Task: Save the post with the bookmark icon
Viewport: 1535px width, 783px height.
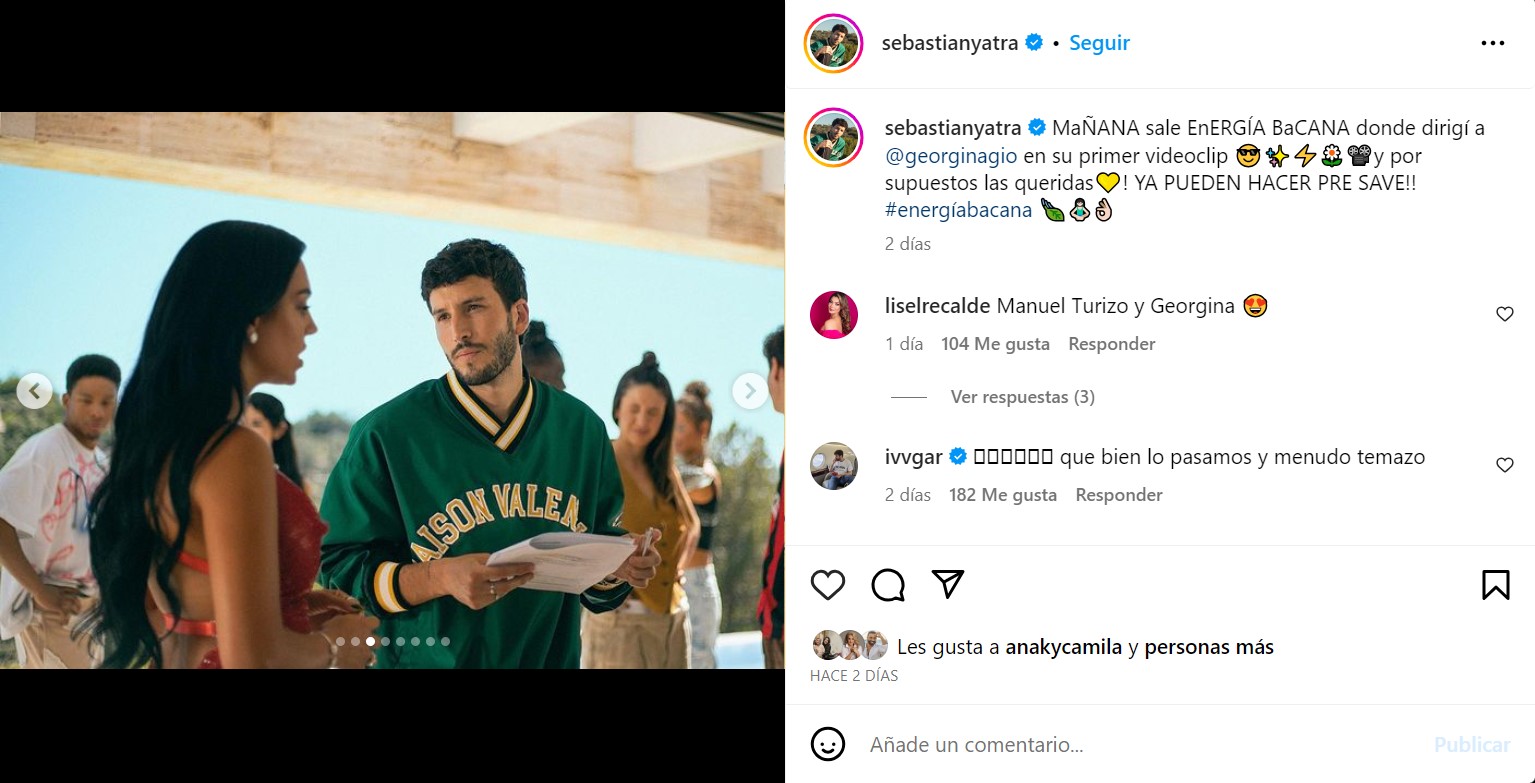Action: 1495,585
